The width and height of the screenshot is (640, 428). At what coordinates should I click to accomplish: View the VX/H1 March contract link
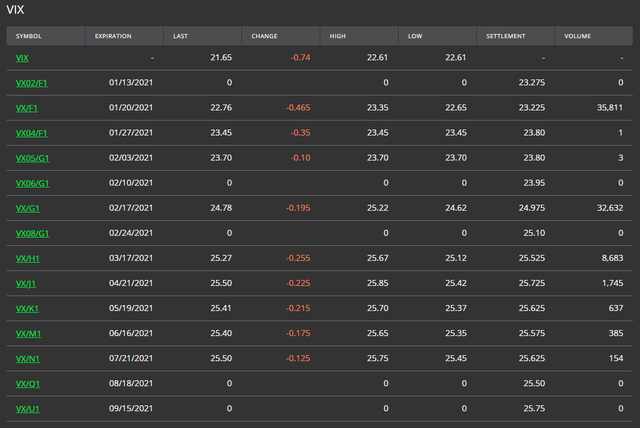tap(27, 258)
